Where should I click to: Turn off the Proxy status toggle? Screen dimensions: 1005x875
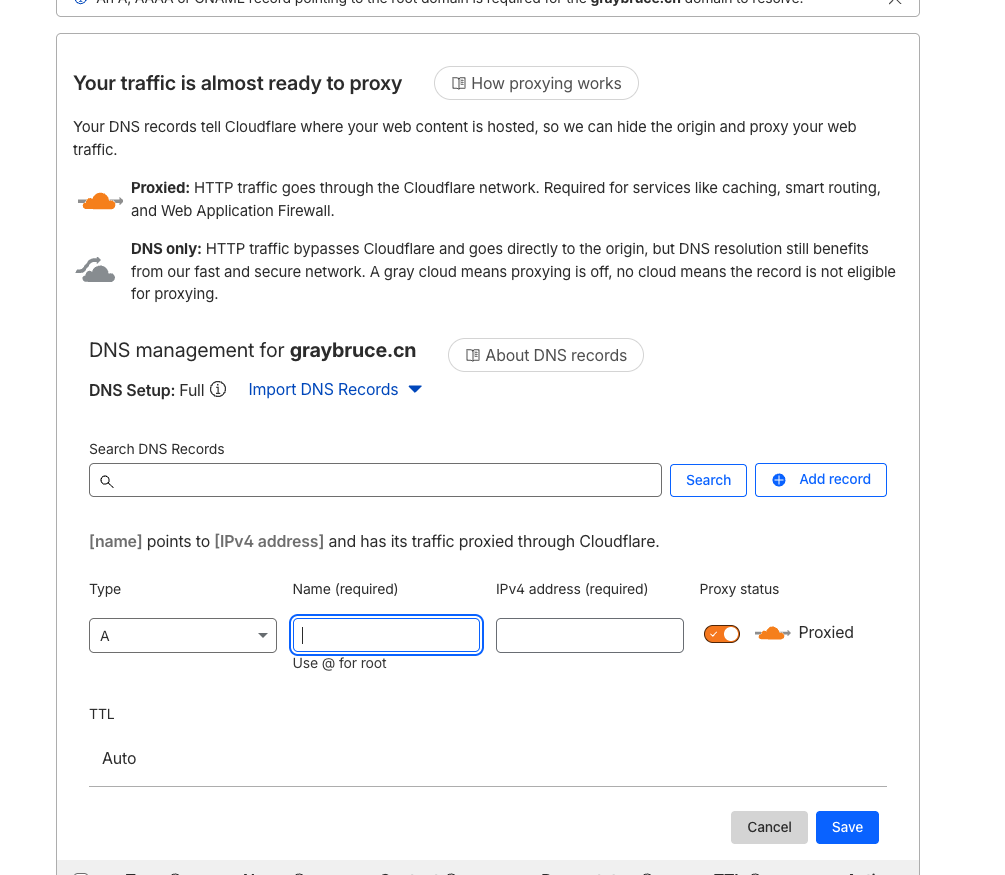click(x=722, y=634)
